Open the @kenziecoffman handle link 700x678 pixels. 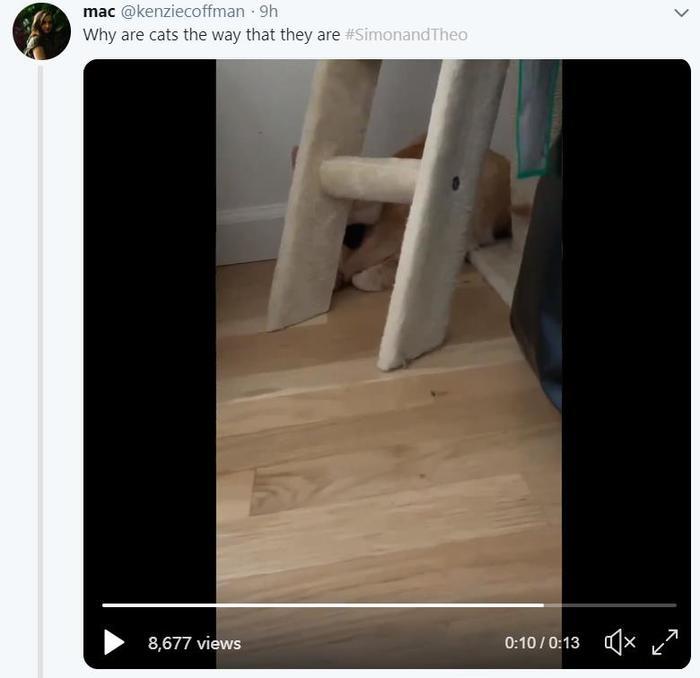pos(183,12)
